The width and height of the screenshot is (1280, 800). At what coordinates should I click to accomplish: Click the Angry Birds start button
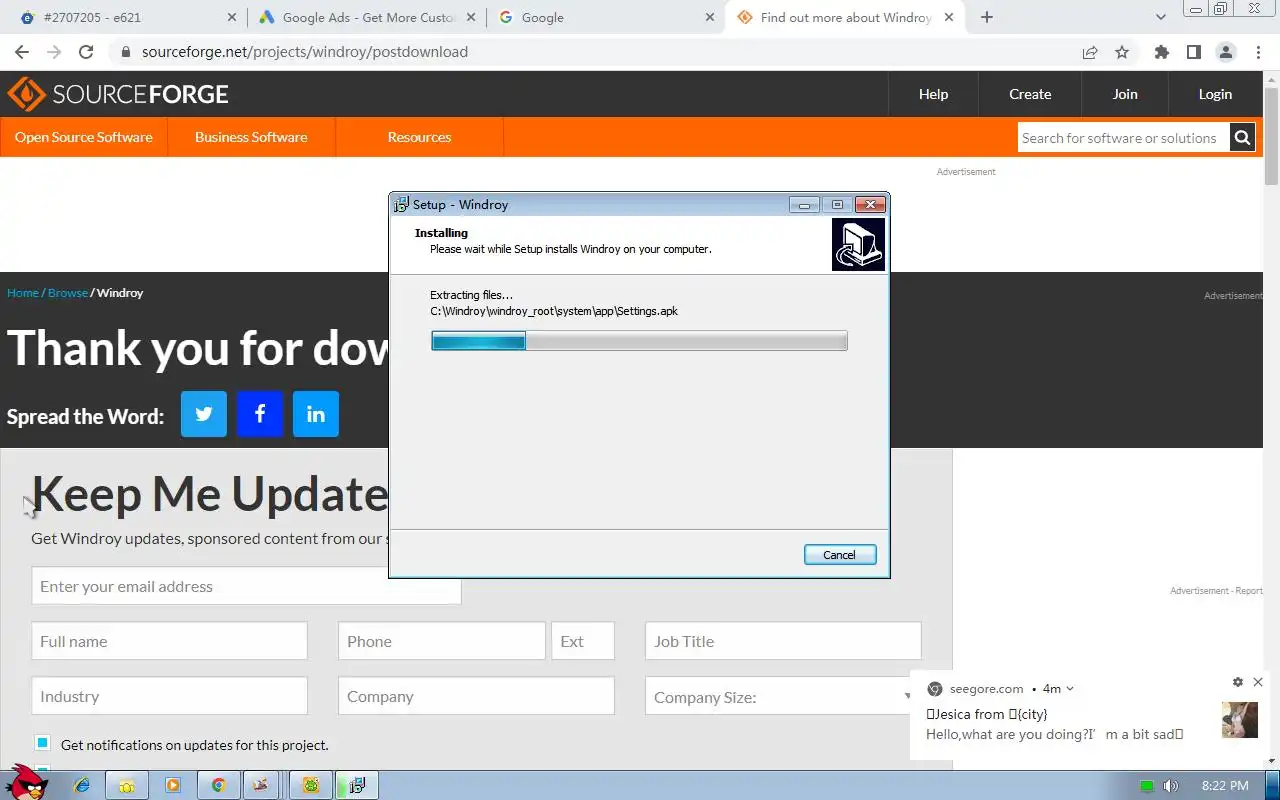(x=25, y=782)
